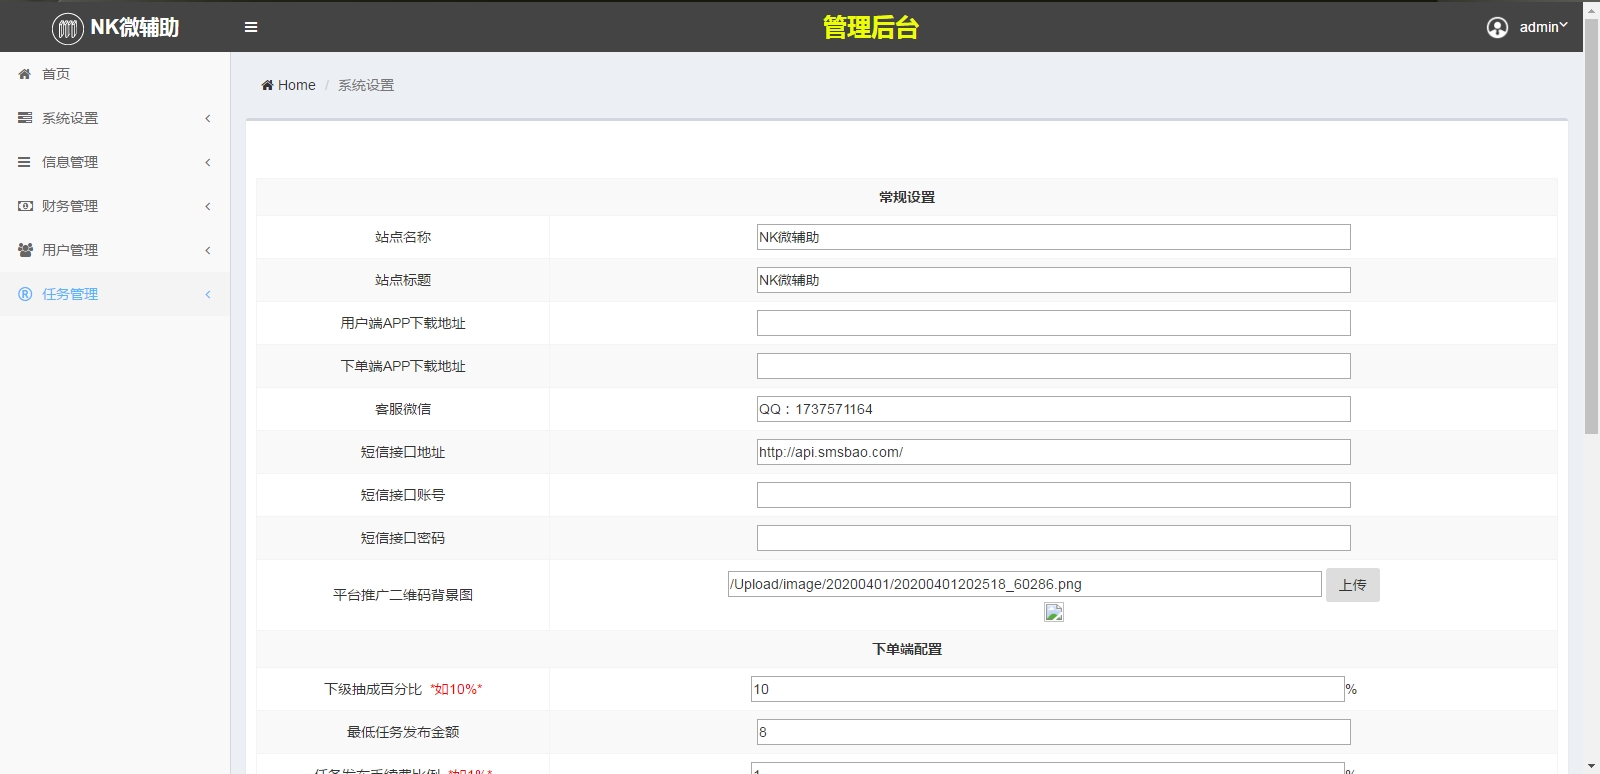Viewport: 1600px width, 774px height.
Task: Click the 上传 upload button
Action: [1352, 585]
